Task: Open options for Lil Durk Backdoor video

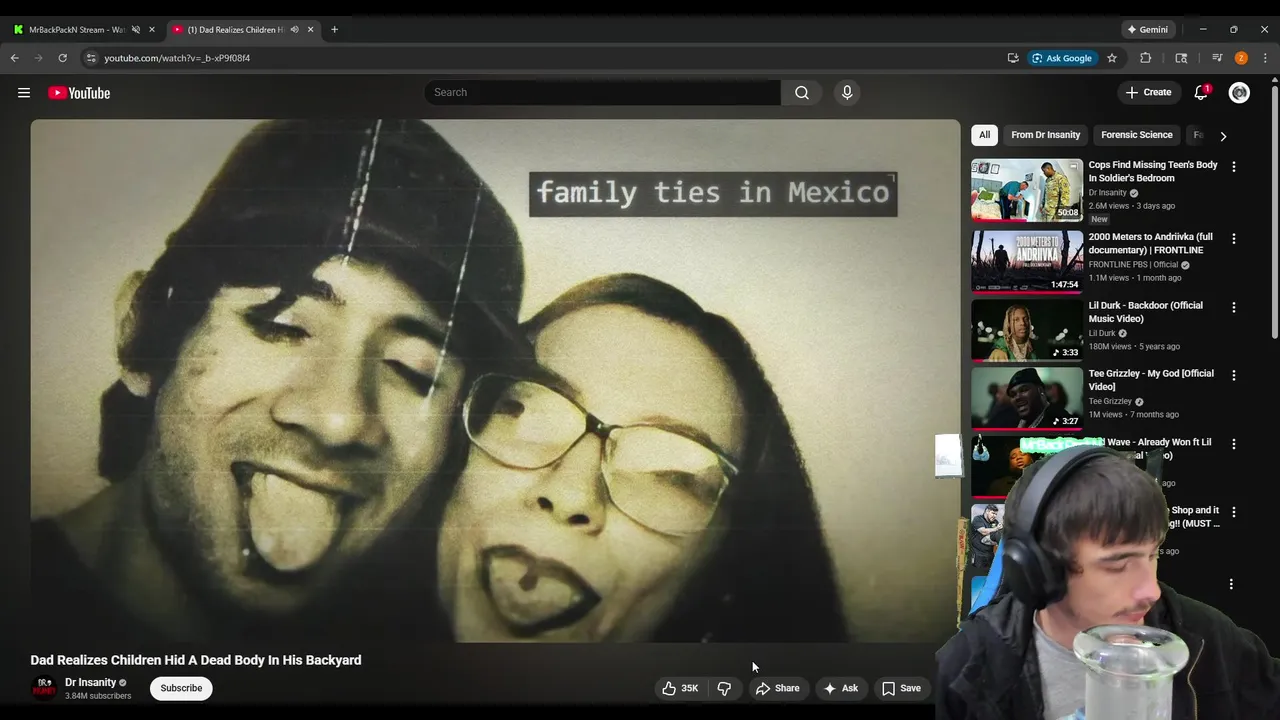Action: [1233, 307]
